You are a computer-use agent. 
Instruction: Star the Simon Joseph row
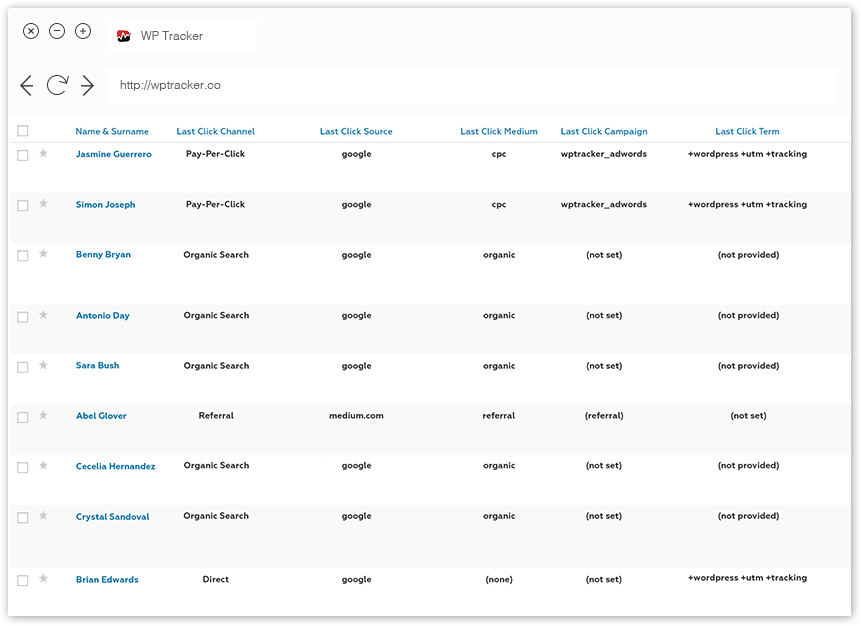click(43, 203)
